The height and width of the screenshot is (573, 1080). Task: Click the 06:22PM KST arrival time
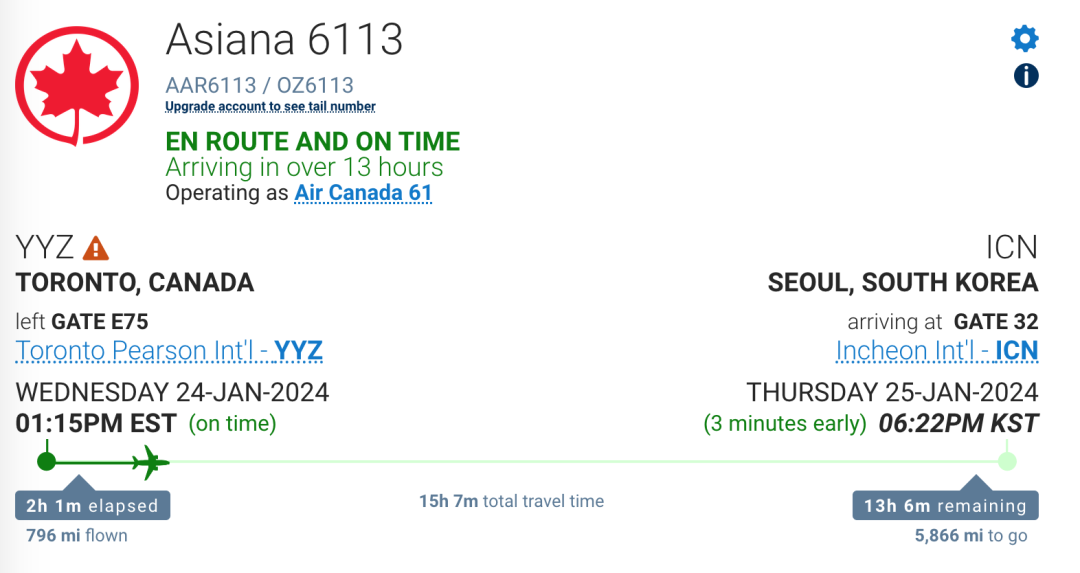point(958,424)
